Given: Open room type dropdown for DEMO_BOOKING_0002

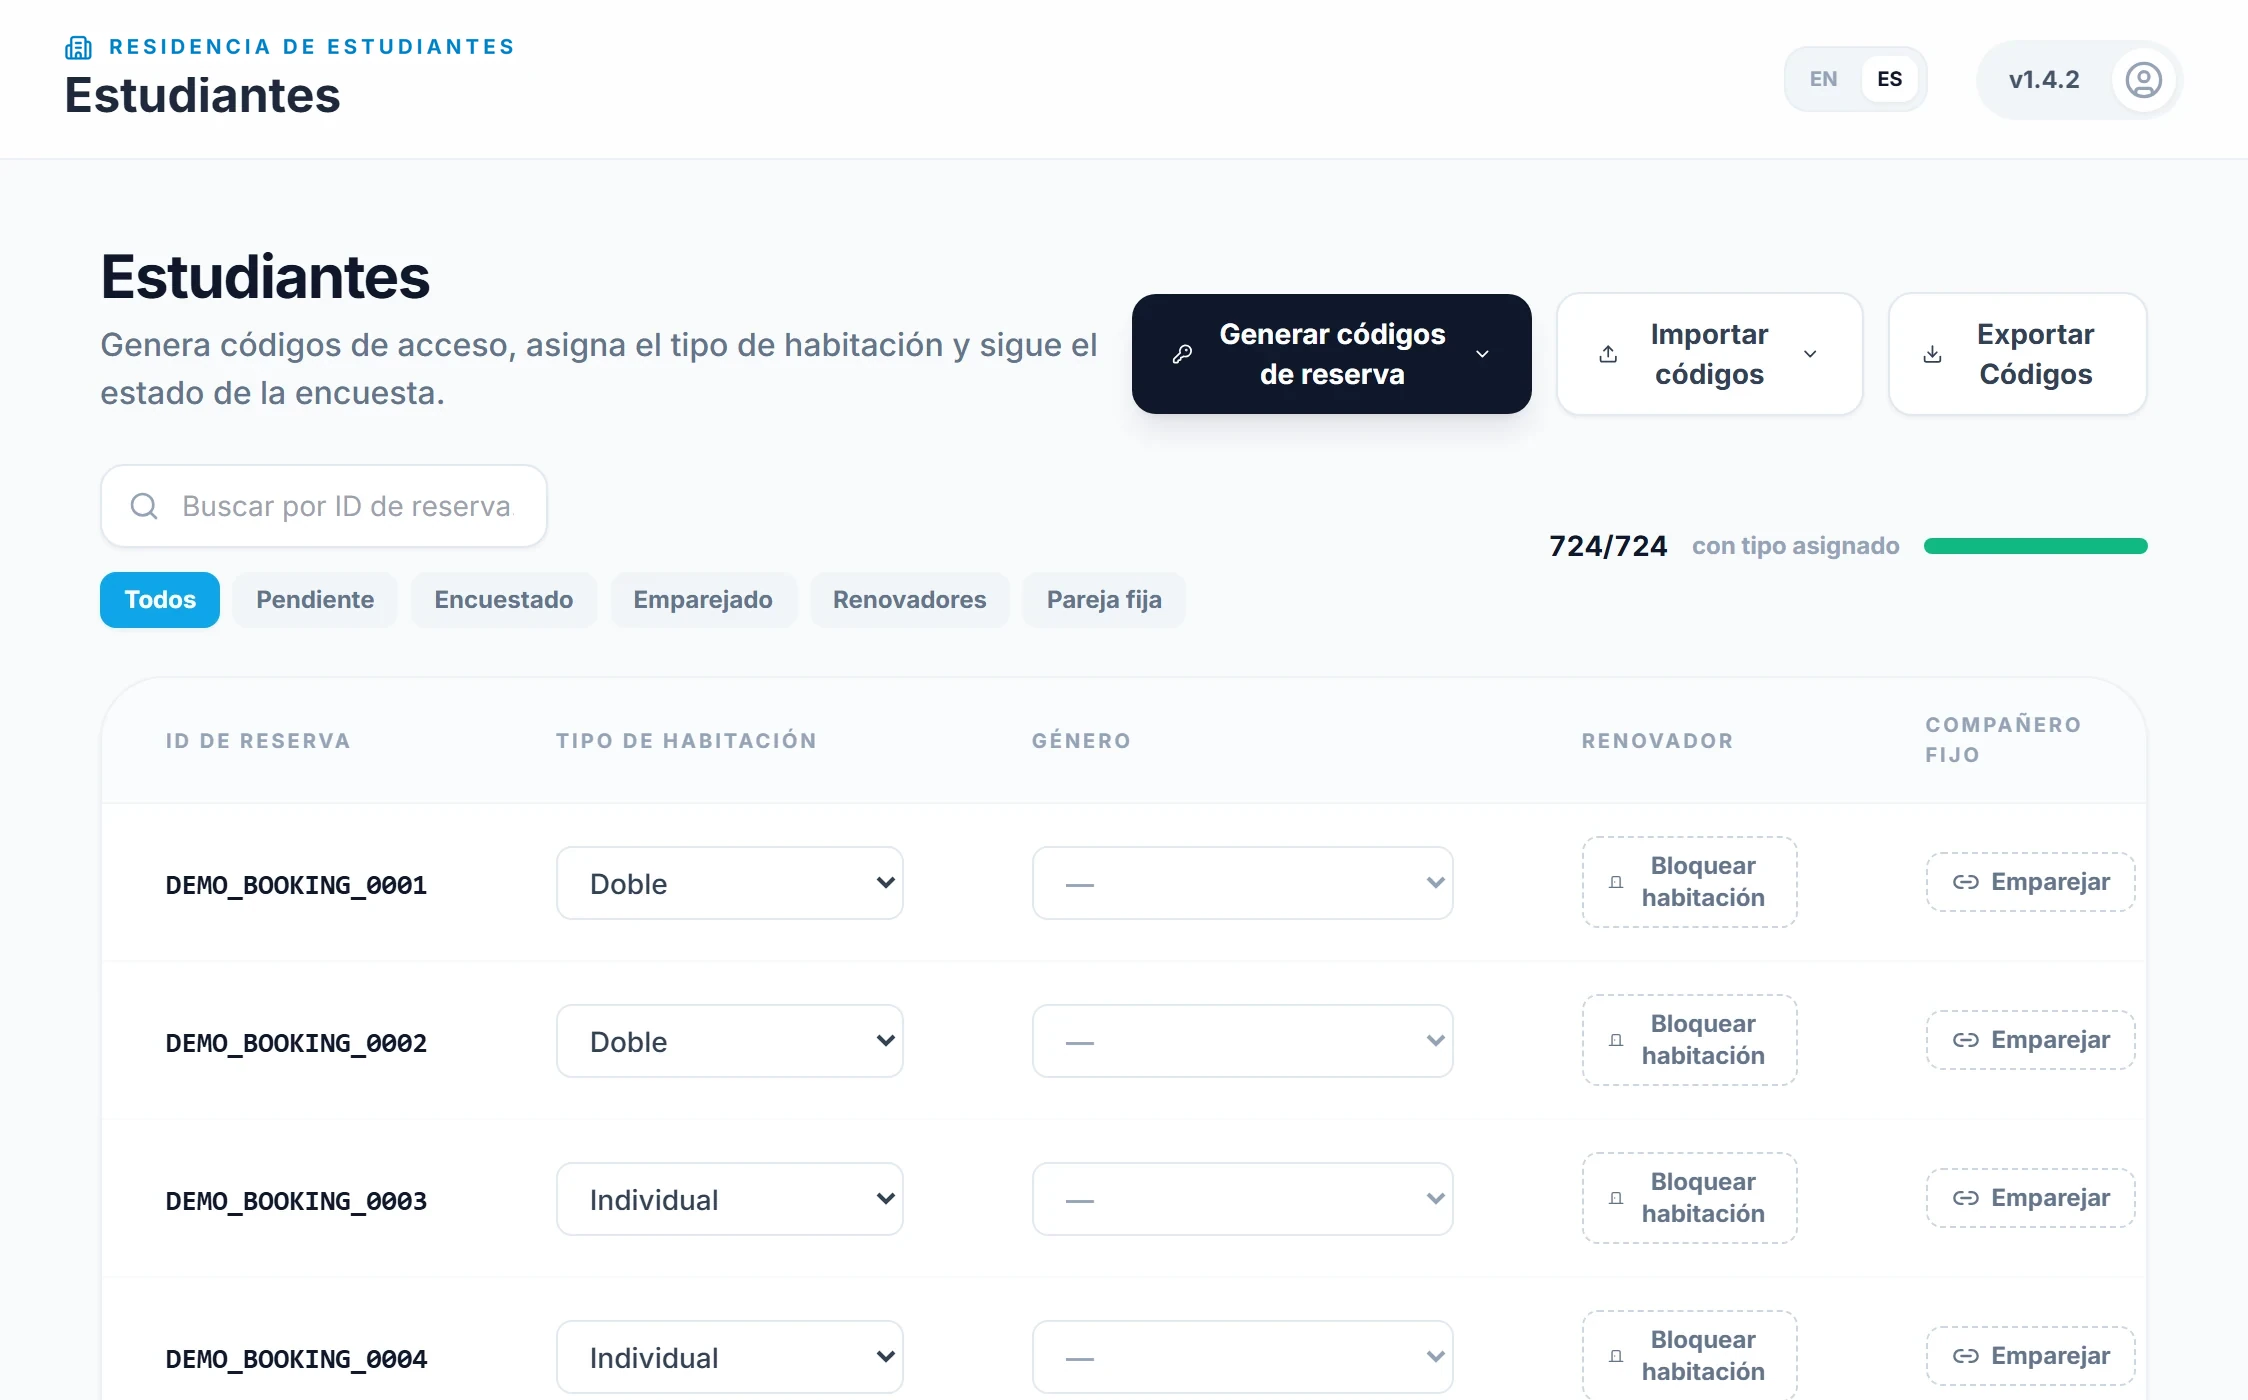Looking at the screenshot, I should tap(730, 1041).
